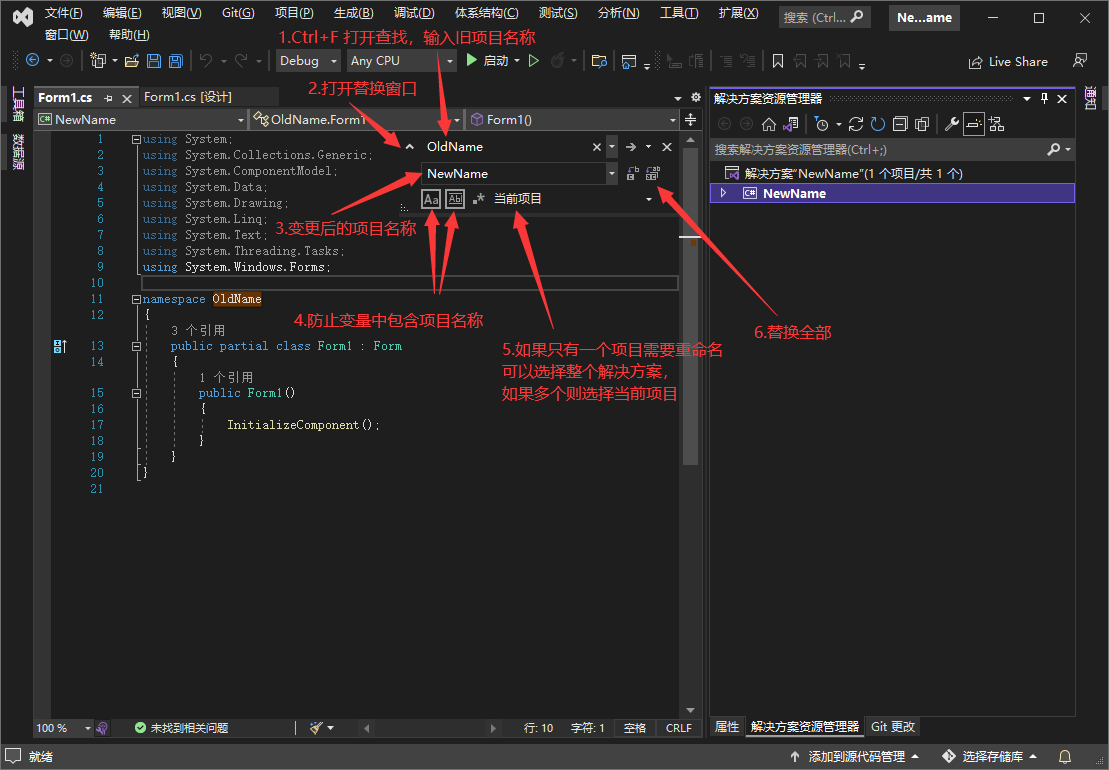Viewport: 1109px width, 770px height.
Task: Toggle match case (Aa) in replace window
Action: click(x=430, y=199)
